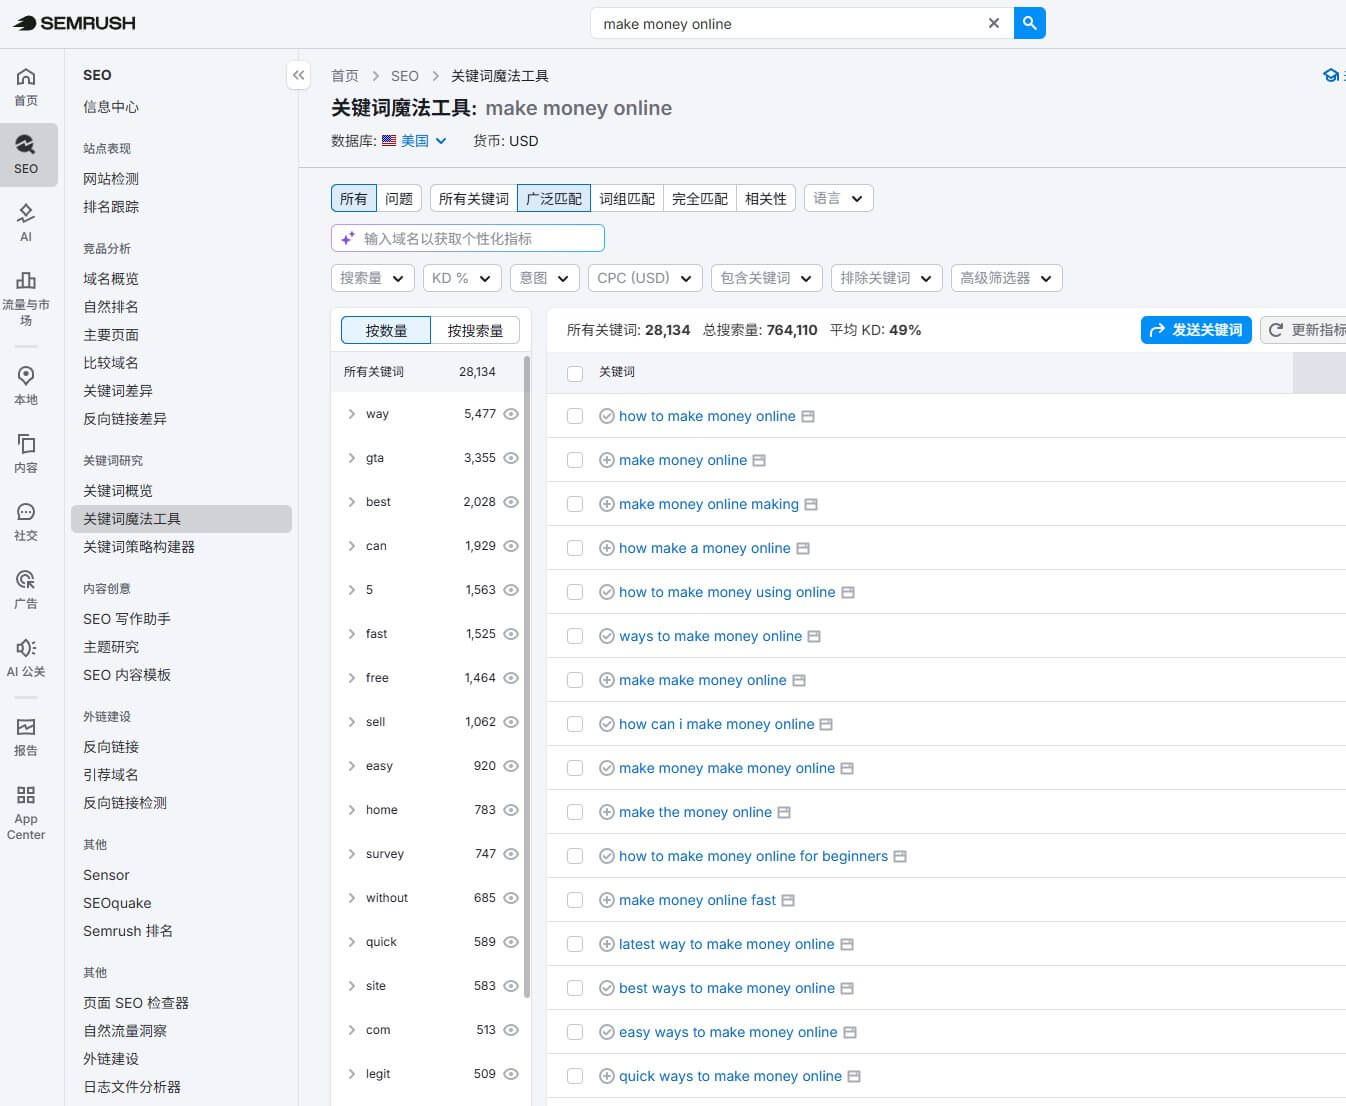
Task: Clear the search box with X icon
Action: [993, 23]
